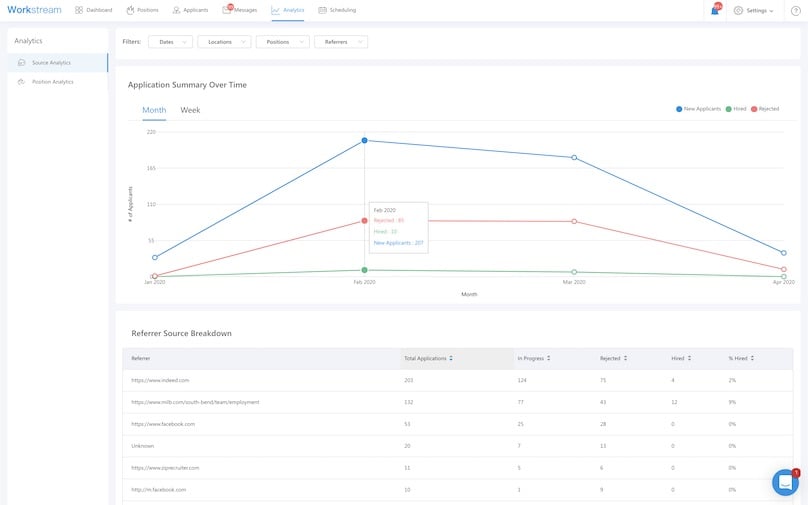Screen dimensions: 808x505
Task: Open the notifications bell icon
Action: (715, 10)
